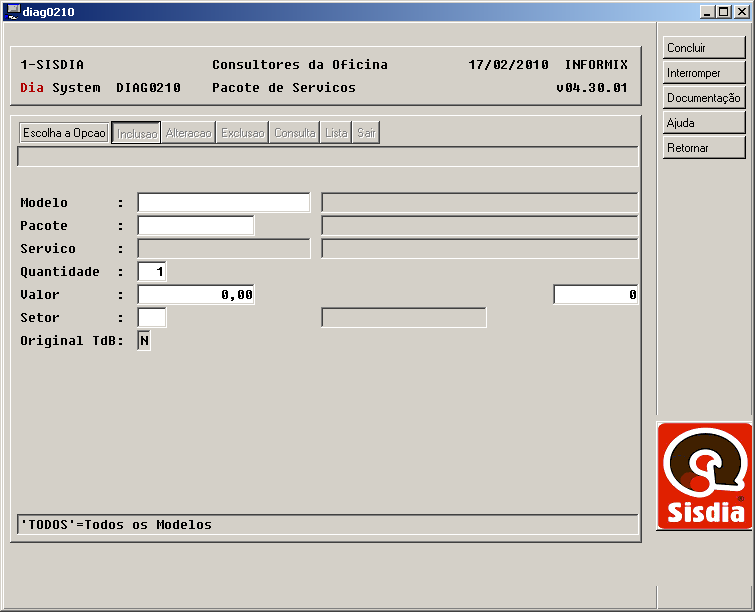This screenshot has width=755, height=612.
Task: Click the date text 17/02/2010
Action: click(508, 65)
